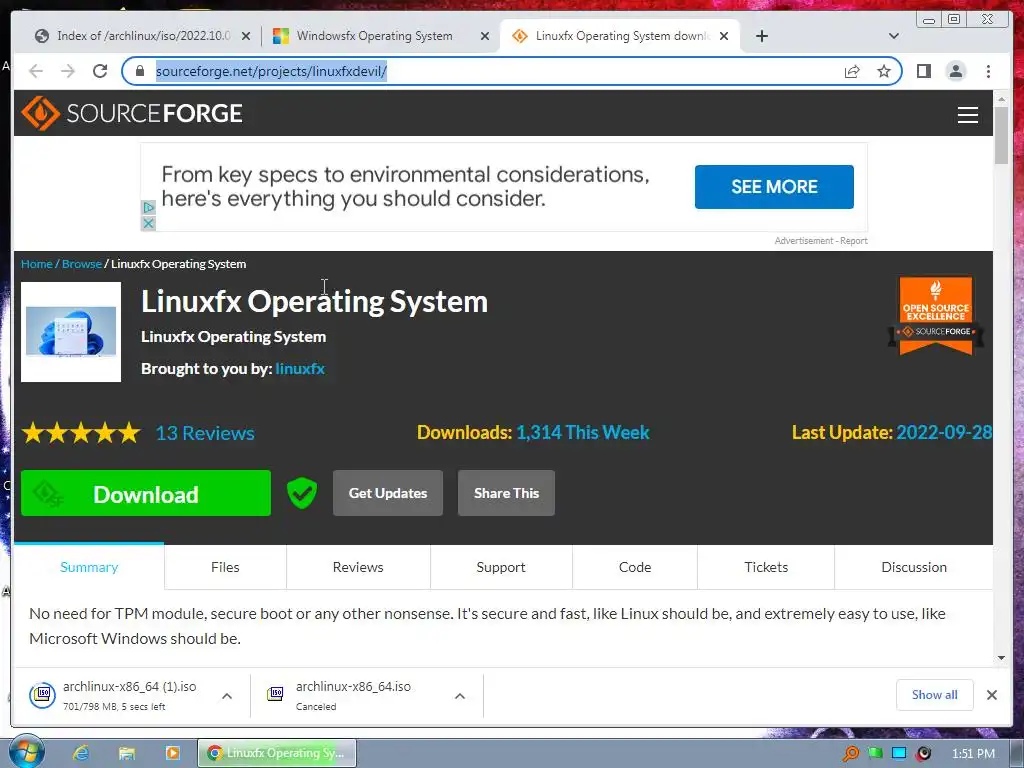Close the downloads bar
1024x768 pixels.
pyautogui.click(x=991, y=695)
